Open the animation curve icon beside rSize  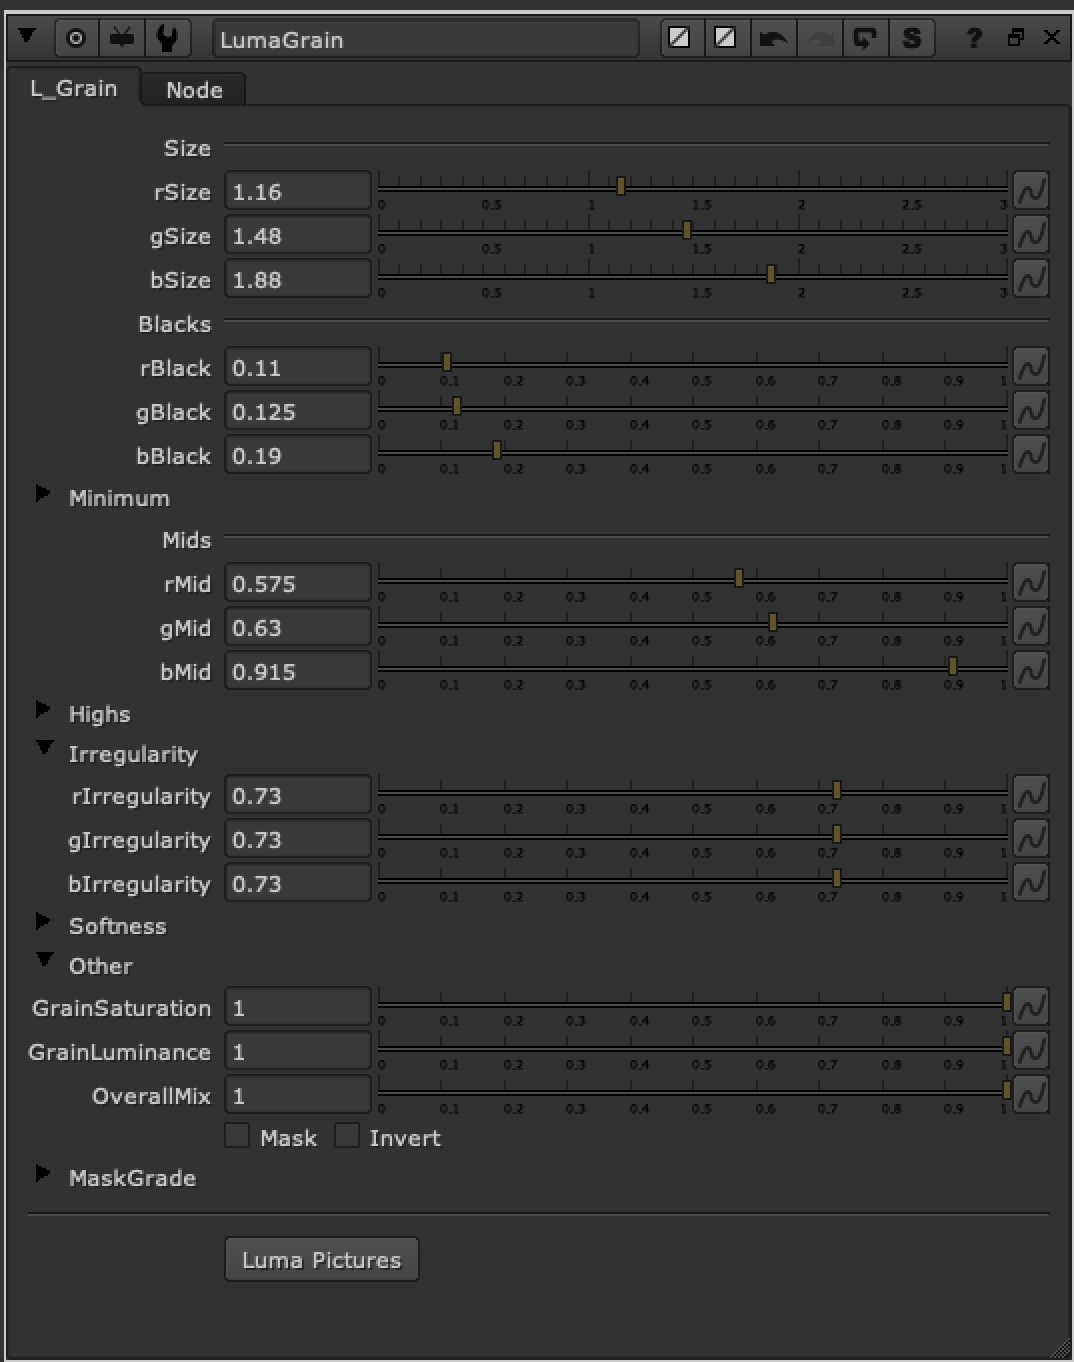pos(1031,190)
